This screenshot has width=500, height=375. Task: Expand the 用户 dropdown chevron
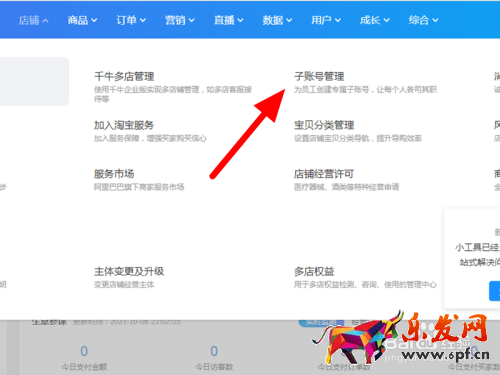pyautogui.click(x=338, y=21)
